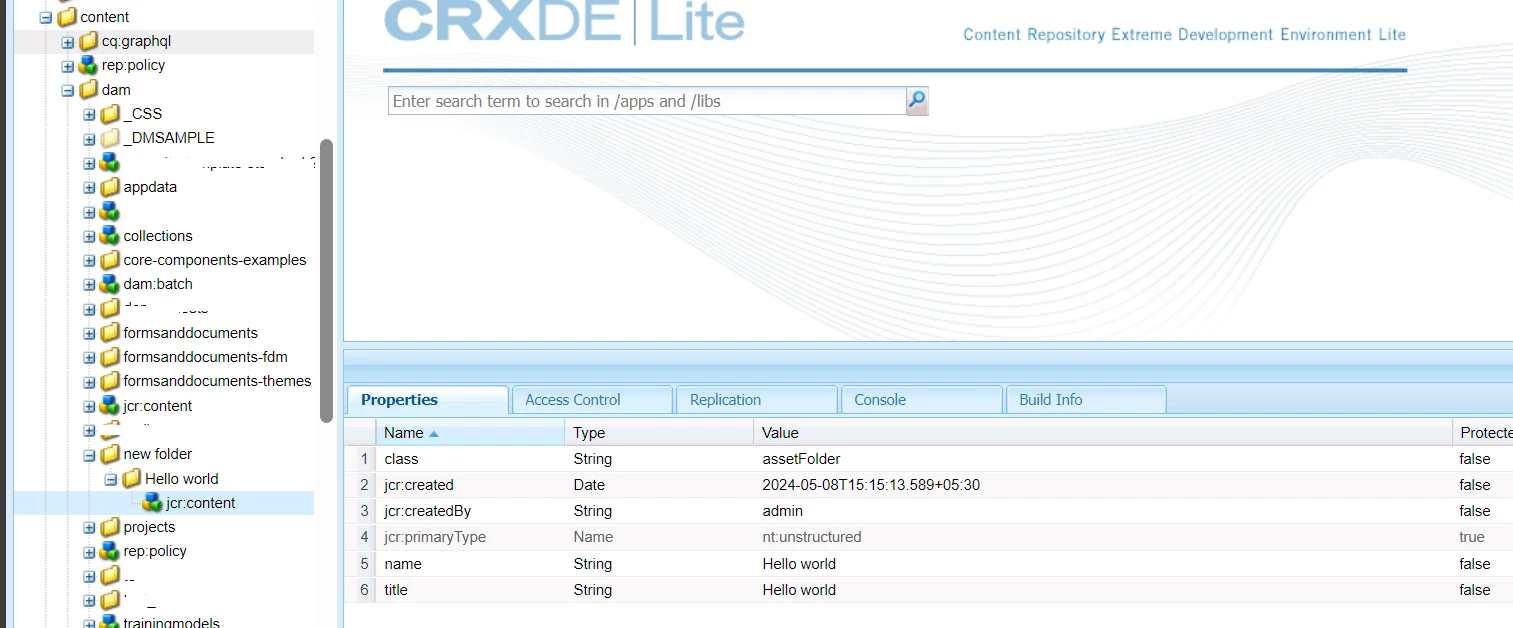Click the tree panel vertical scrollbar
This screenshot has width=1513, height=628.
click(326, 281)
